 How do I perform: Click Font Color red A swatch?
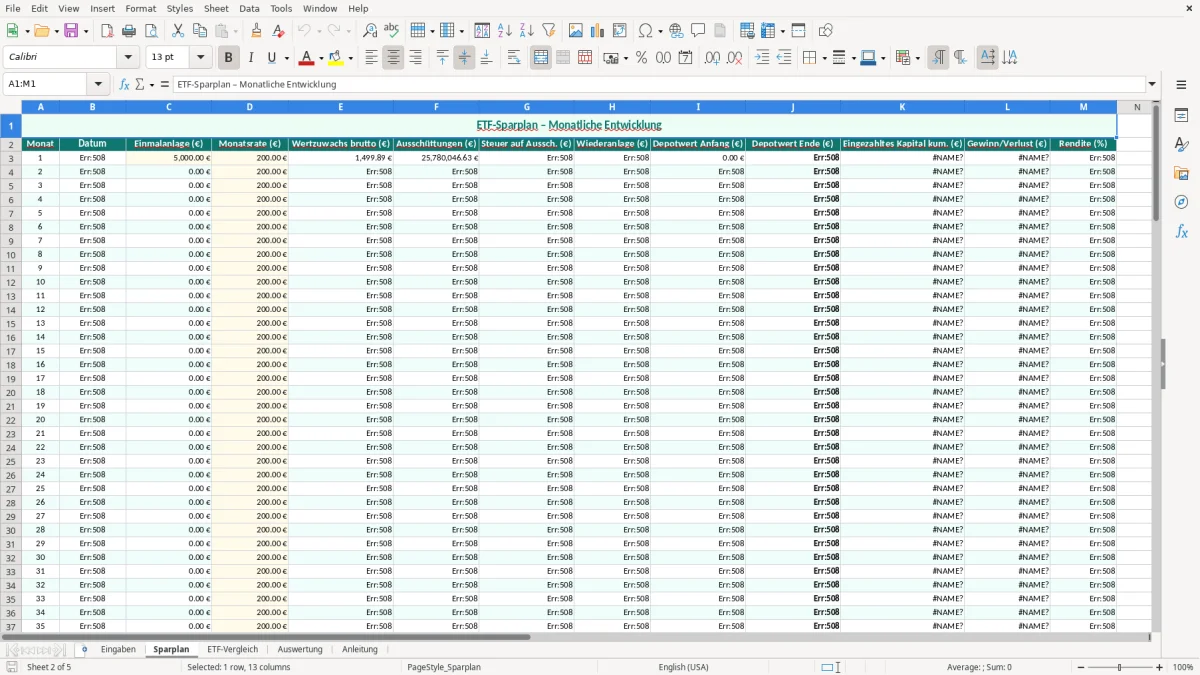pos(307,58)
